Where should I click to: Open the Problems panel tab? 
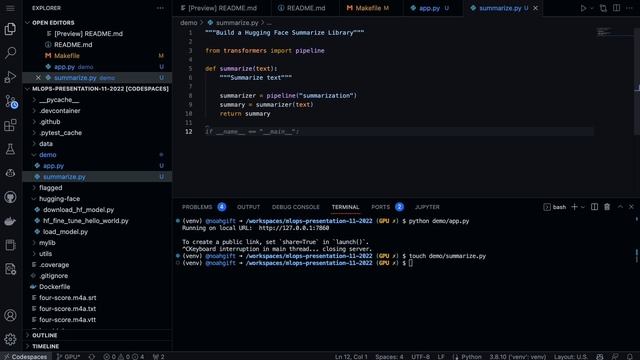[x=204, y=207]
